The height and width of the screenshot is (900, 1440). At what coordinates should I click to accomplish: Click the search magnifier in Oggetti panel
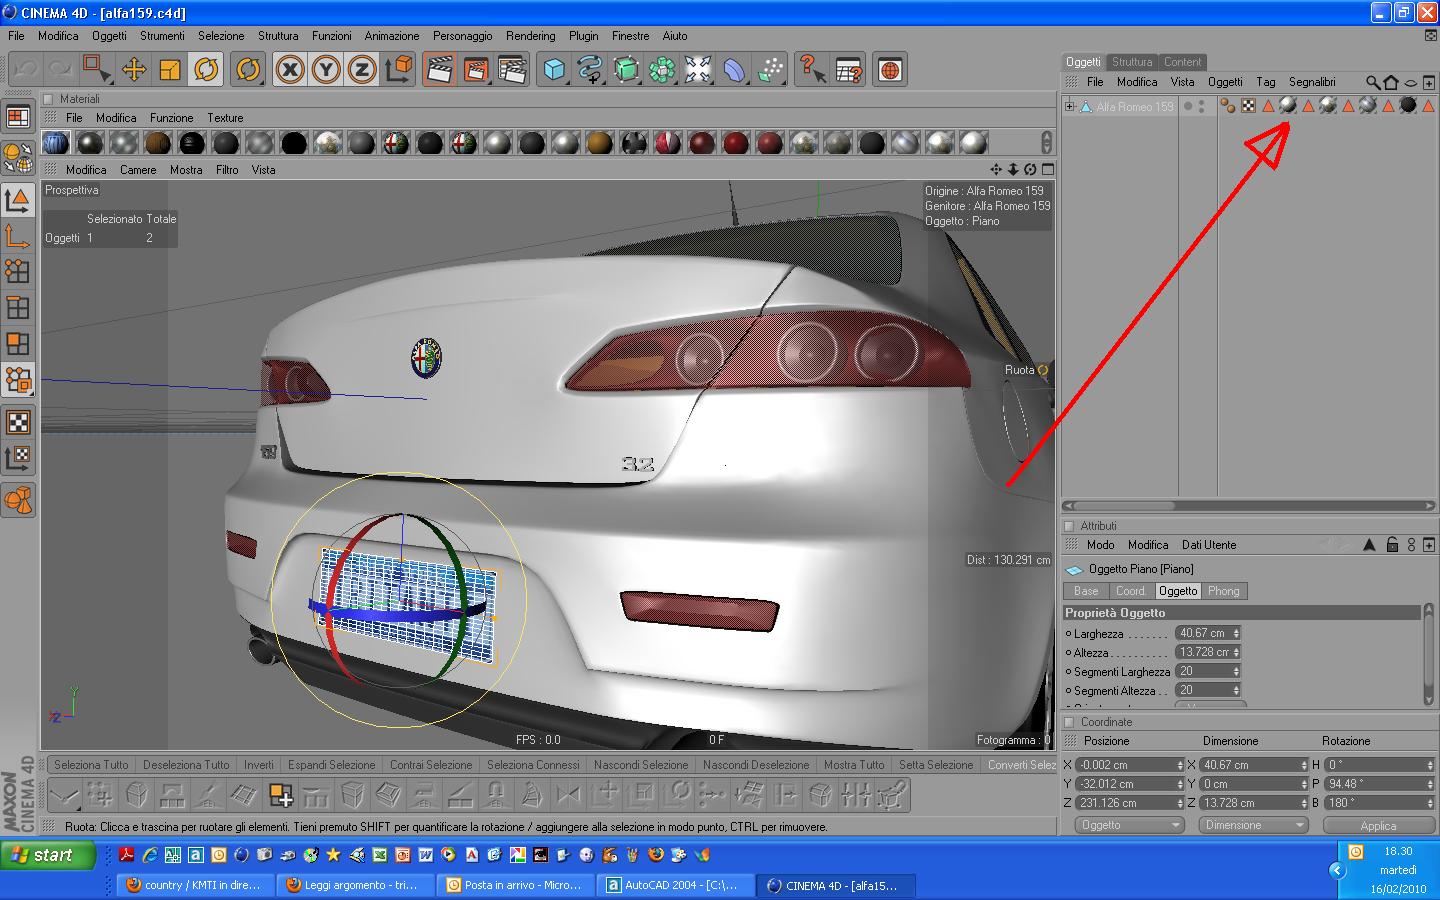[1373, 82]
